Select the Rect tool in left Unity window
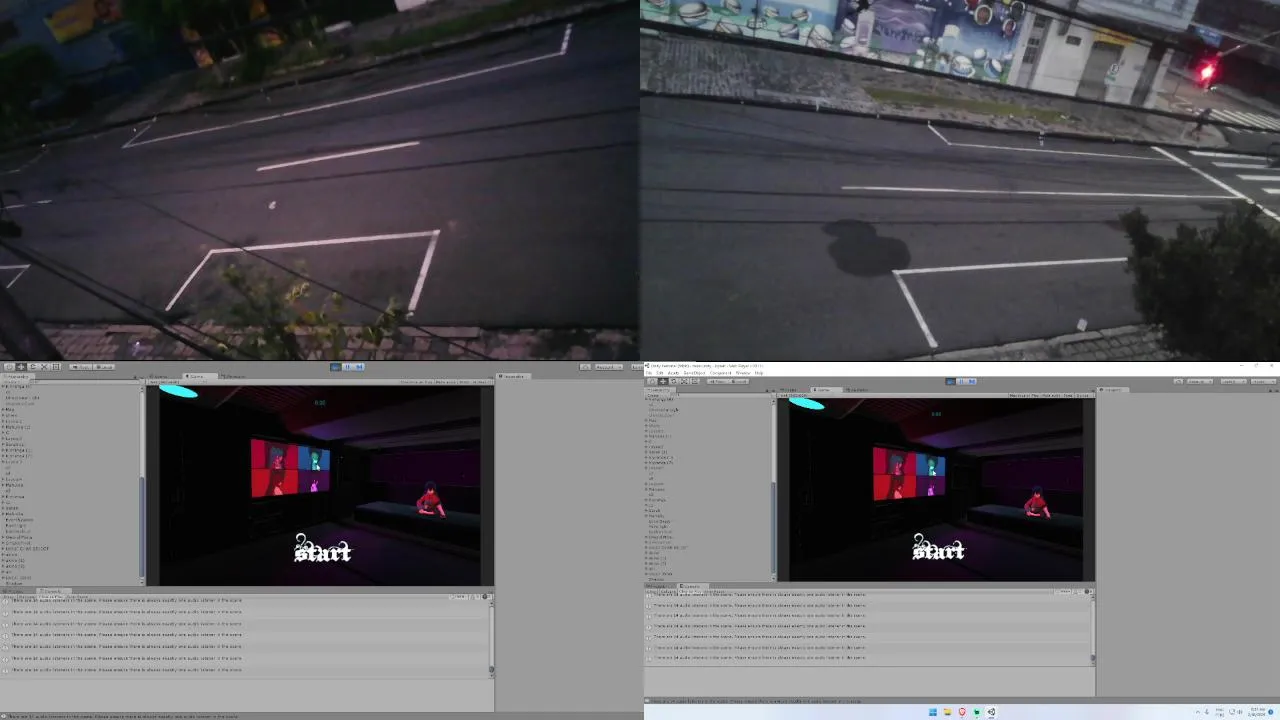The image size is (1280, 720). pyautogui.click(x=55, y=367)
